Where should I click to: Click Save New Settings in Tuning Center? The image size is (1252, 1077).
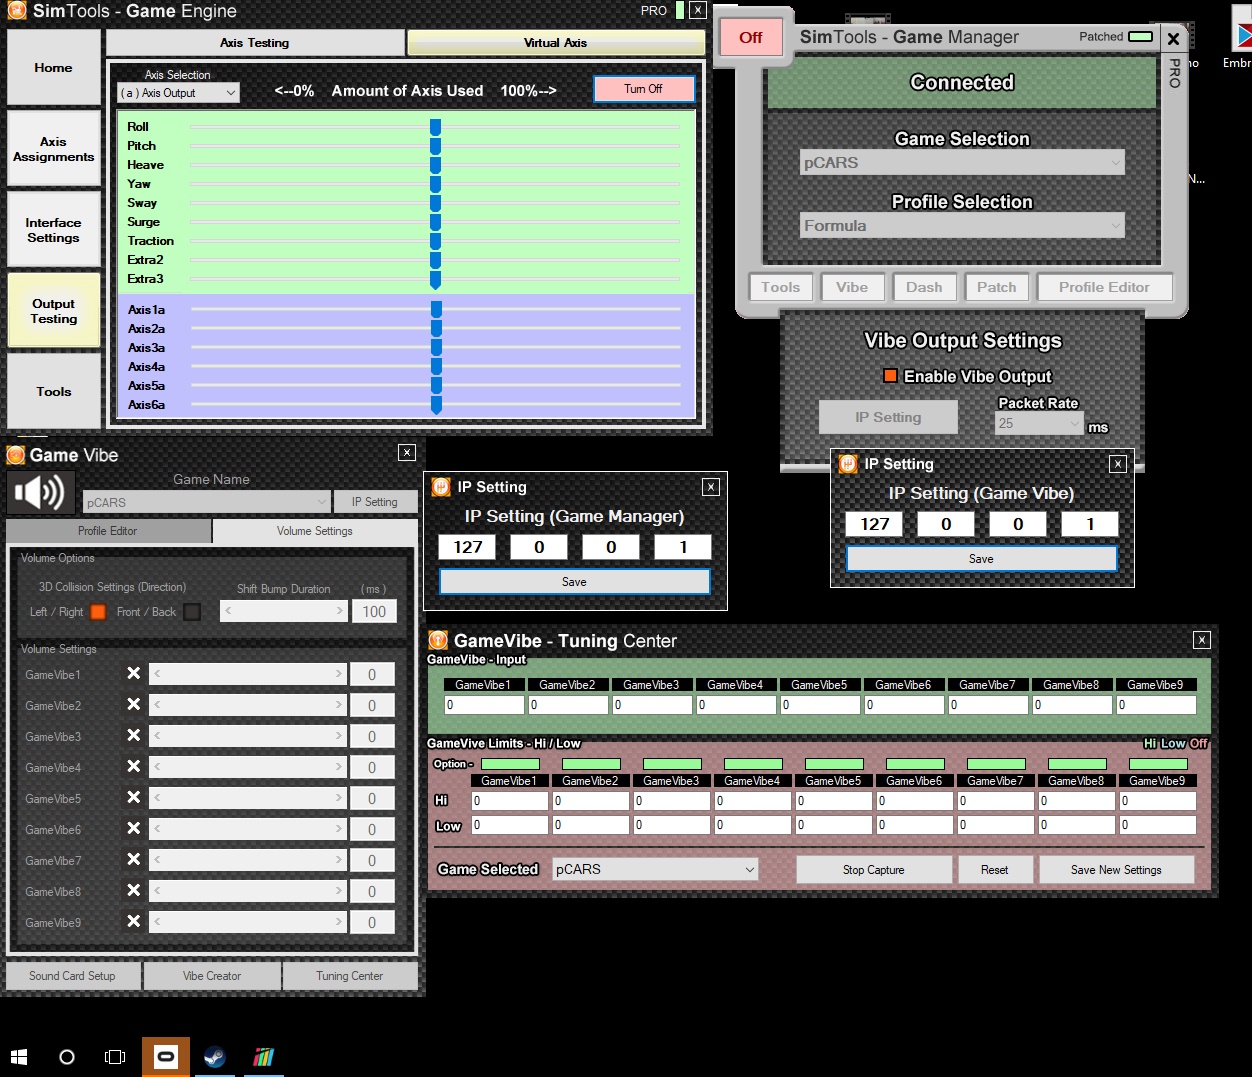pos(1117,870)
